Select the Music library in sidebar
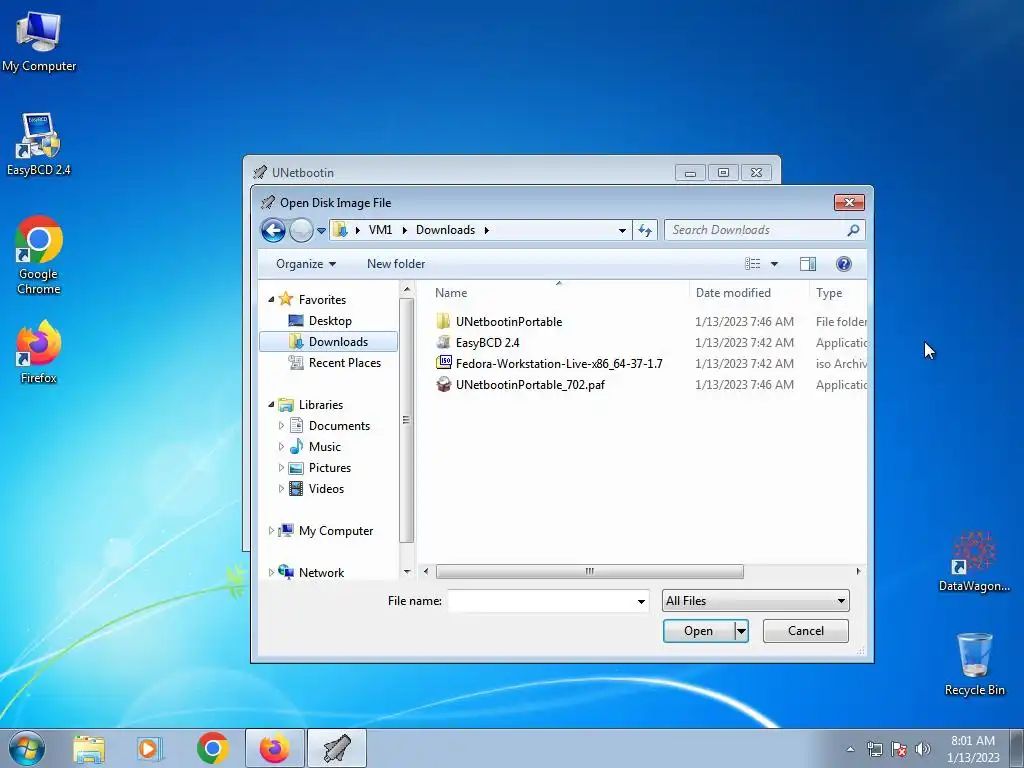1024x768 pixels. tap(325, 447)
